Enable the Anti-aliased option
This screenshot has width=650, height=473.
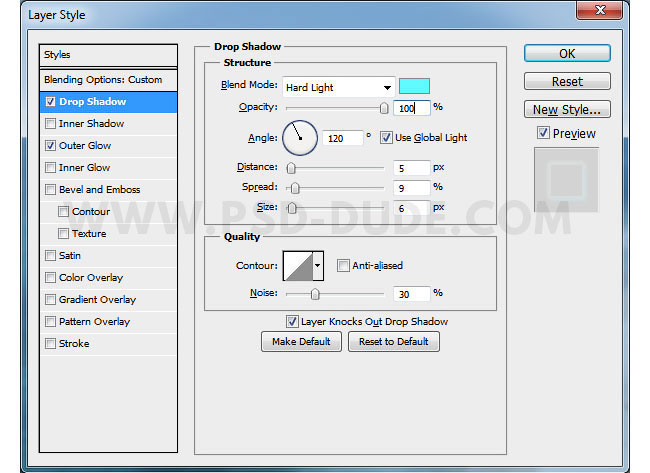[x=344, y=265]
